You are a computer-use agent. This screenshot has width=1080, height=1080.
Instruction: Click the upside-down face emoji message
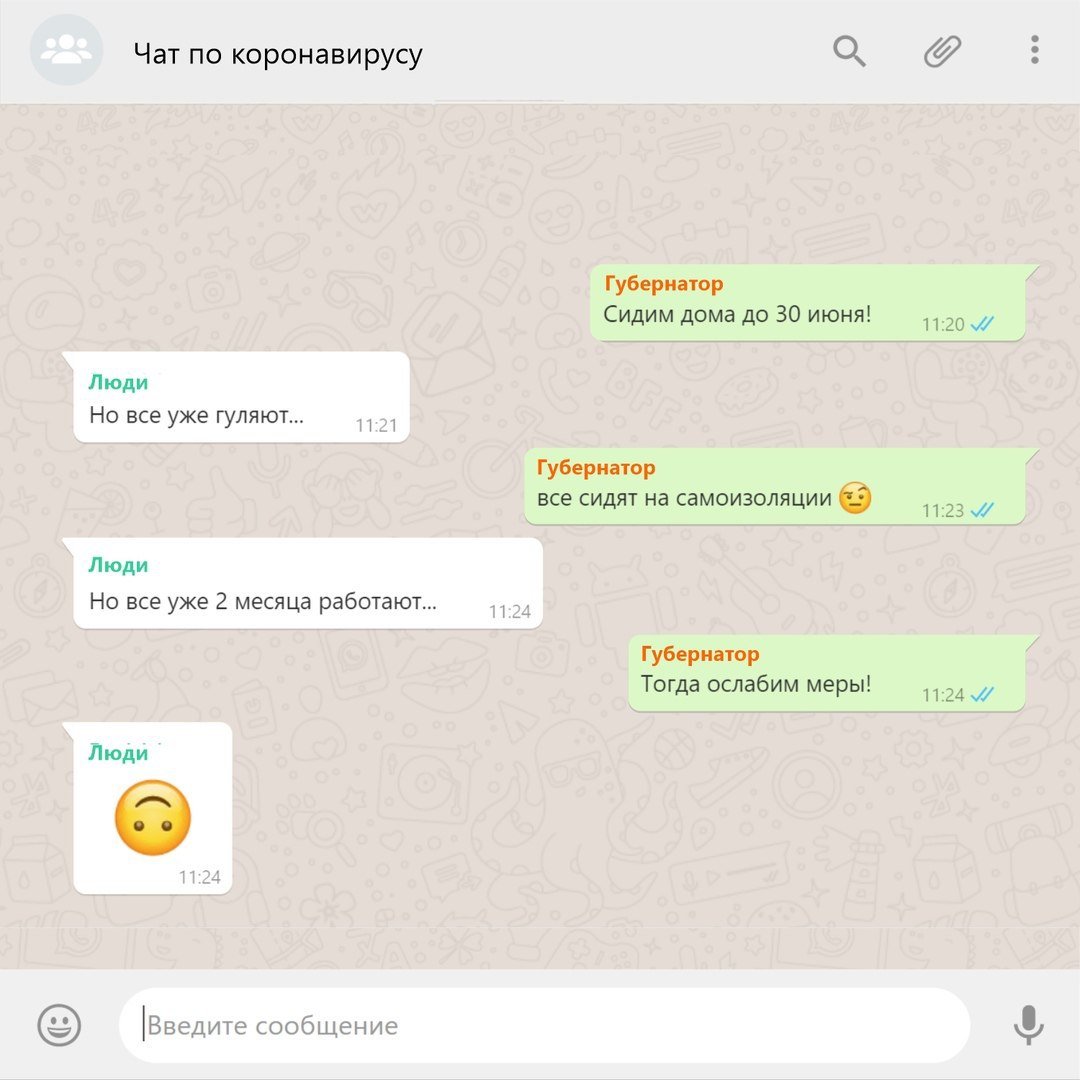(x=153, y=818)
